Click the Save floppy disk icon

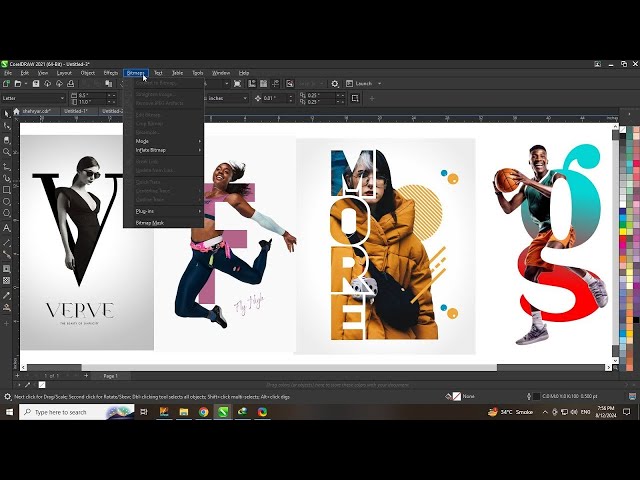click(x=36, y=84)
